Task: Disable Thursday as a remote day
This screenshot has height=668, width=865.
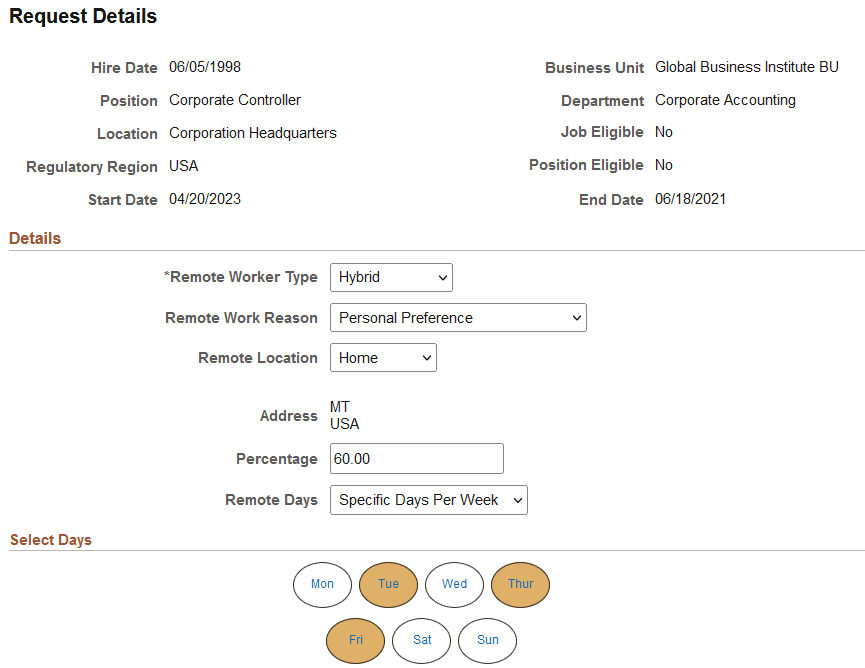Action: pyautogui.click(x=520, y=584)
